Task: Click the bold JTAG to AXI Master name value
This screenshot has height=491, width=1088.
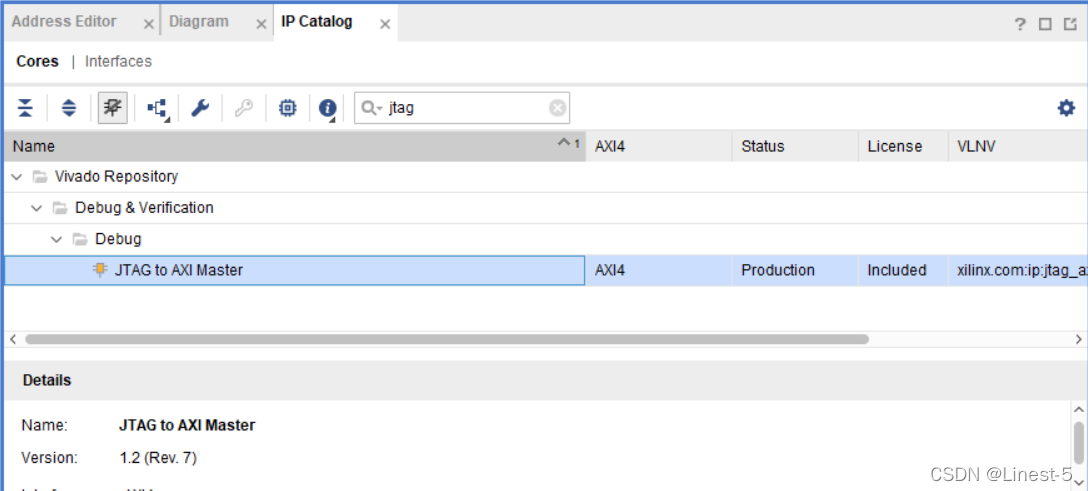Action: click(187, 425)
